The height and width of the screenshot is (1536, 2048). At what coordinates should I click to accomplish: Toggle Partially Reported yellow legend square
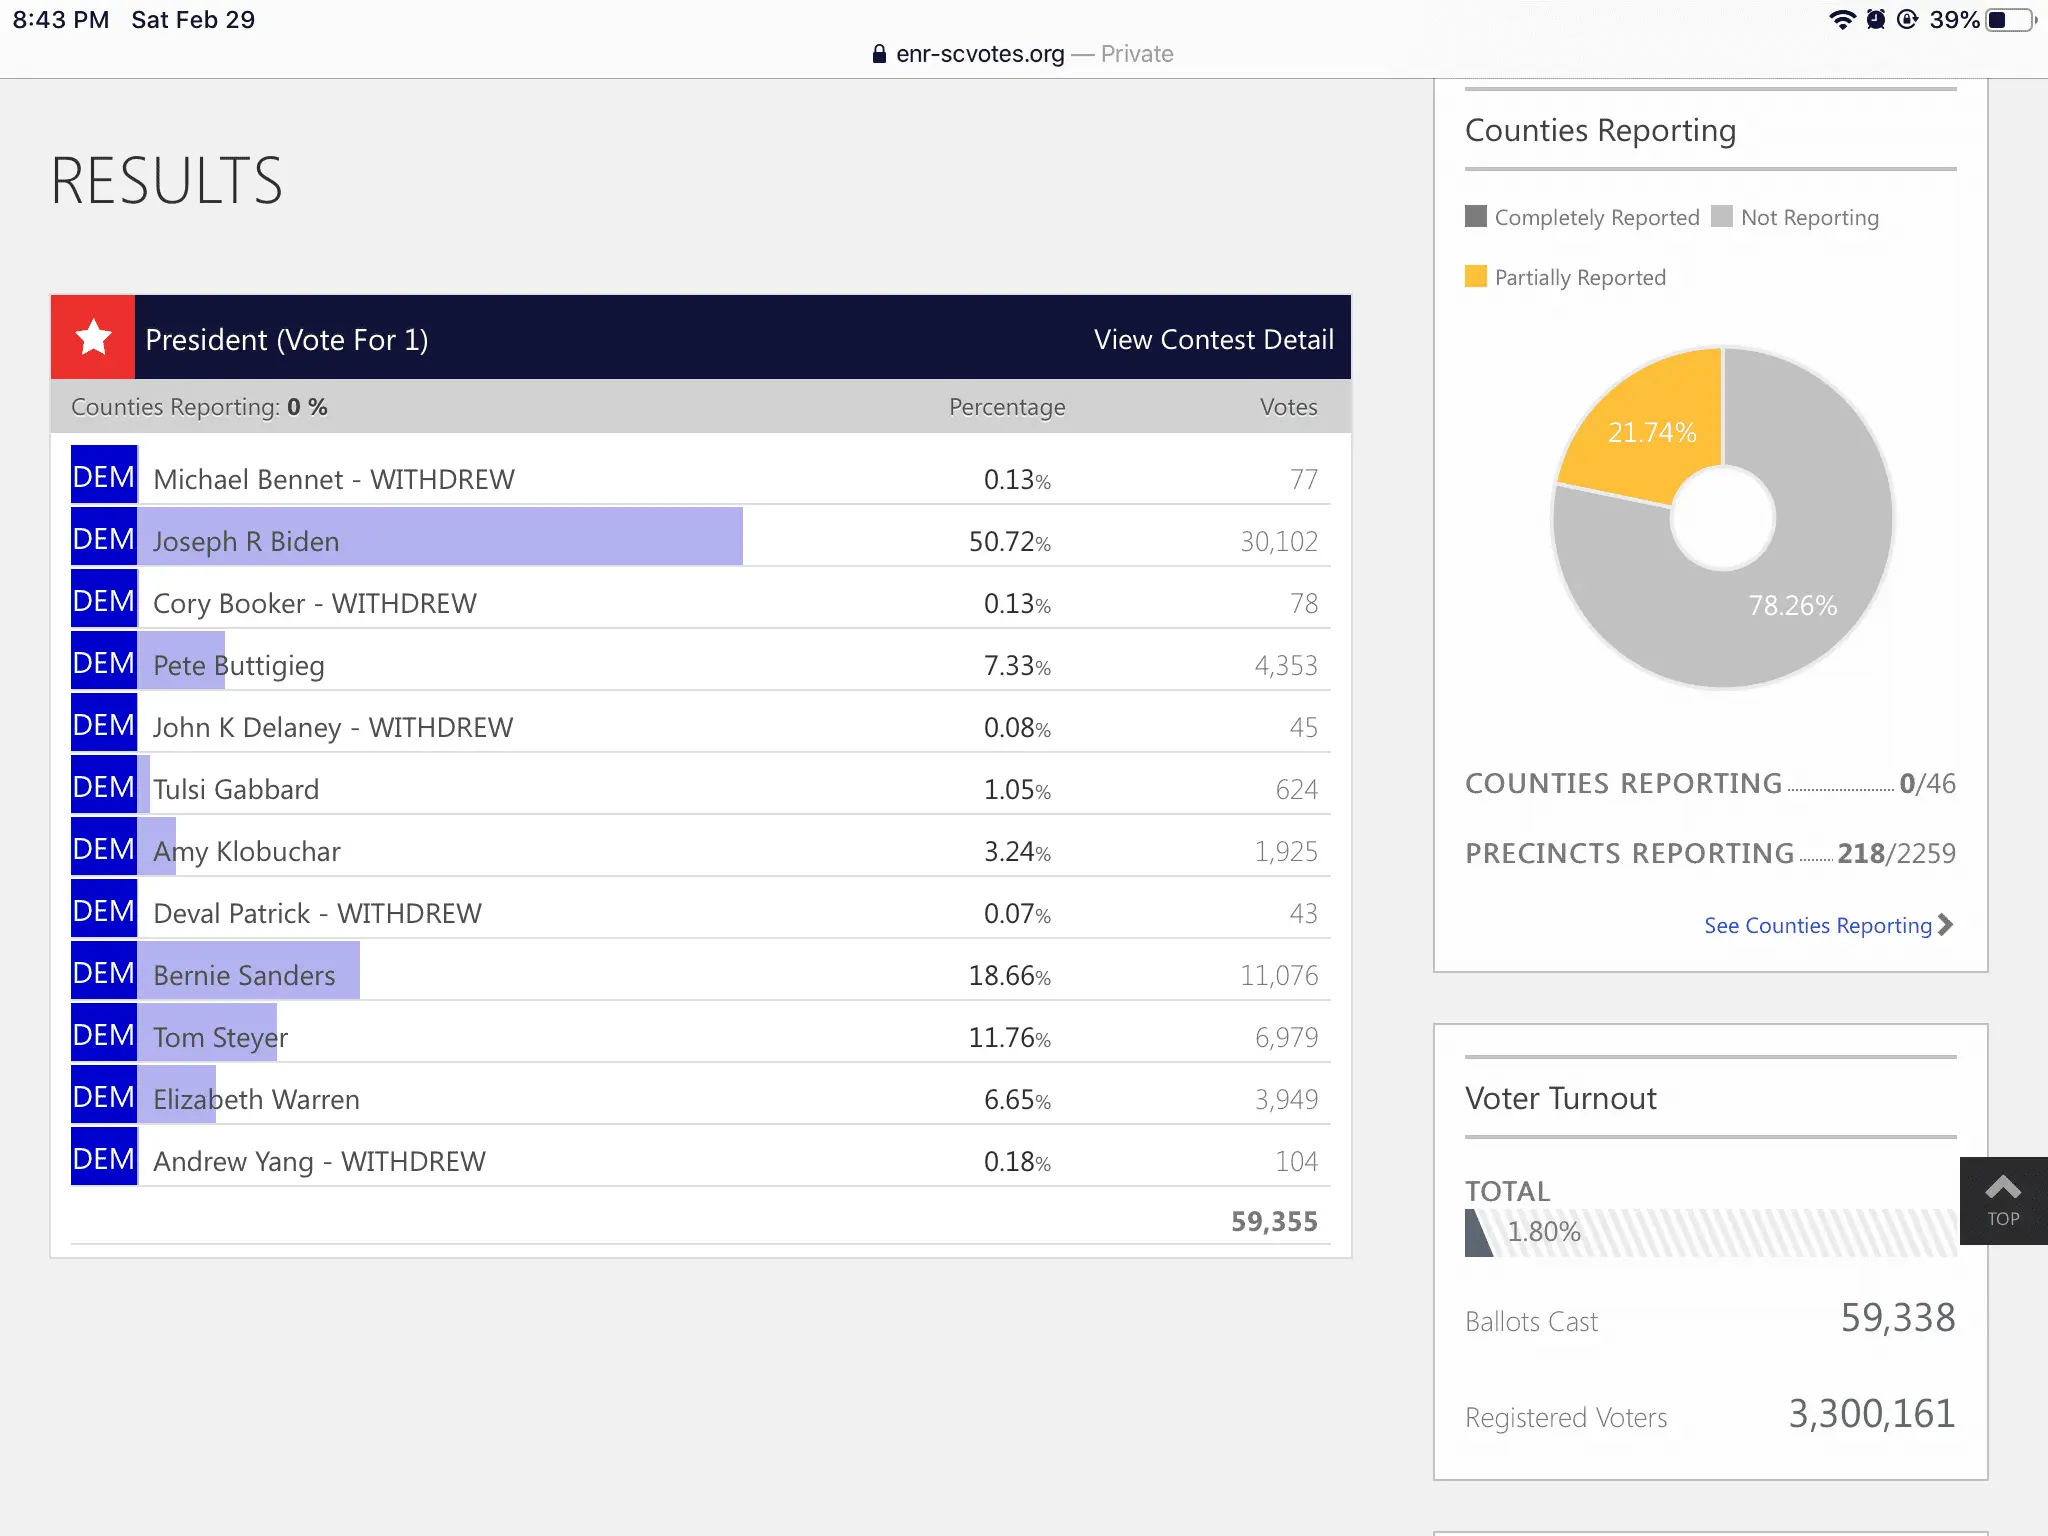(x=1476, y=277)
